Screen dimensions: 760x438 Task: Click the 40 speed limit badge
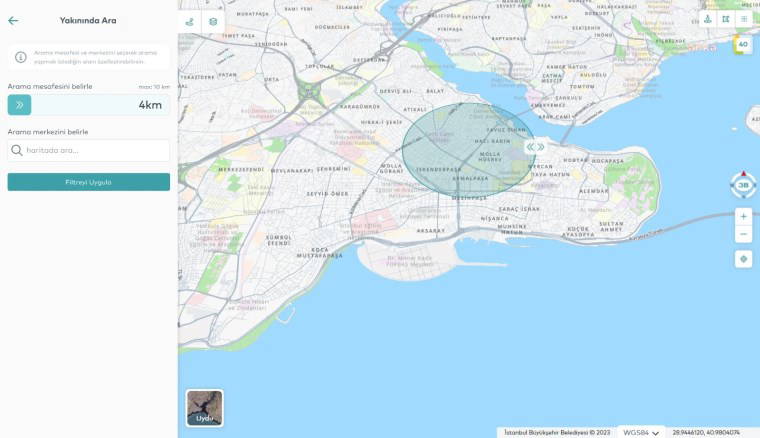coord(742,44)
